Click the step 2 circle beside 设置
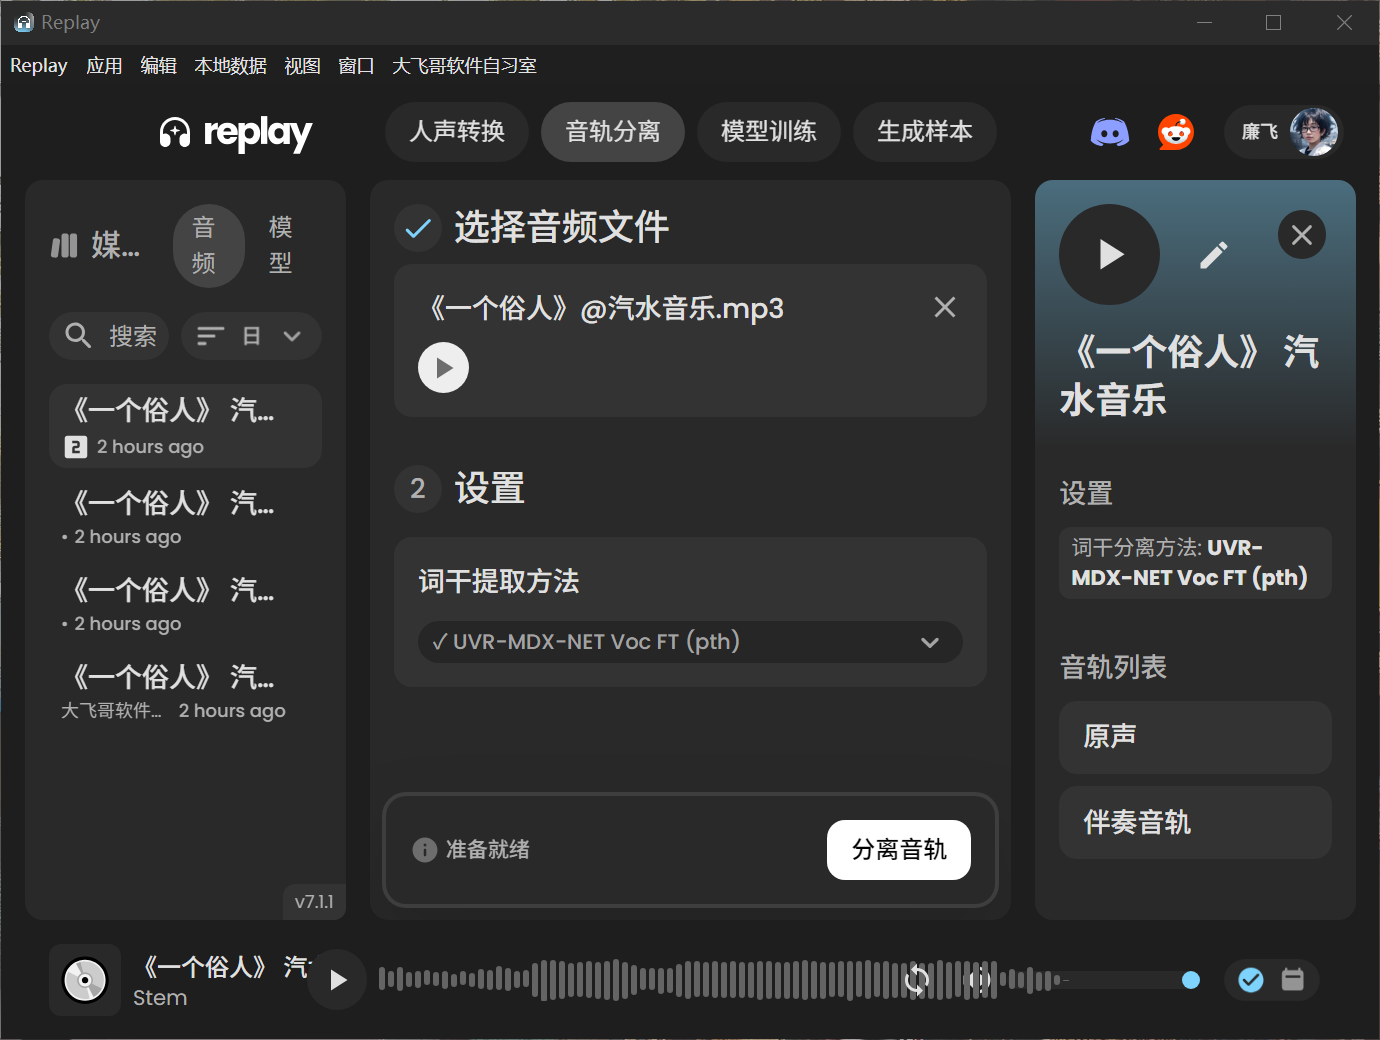1380x1040 pixels. coord(418,489)
